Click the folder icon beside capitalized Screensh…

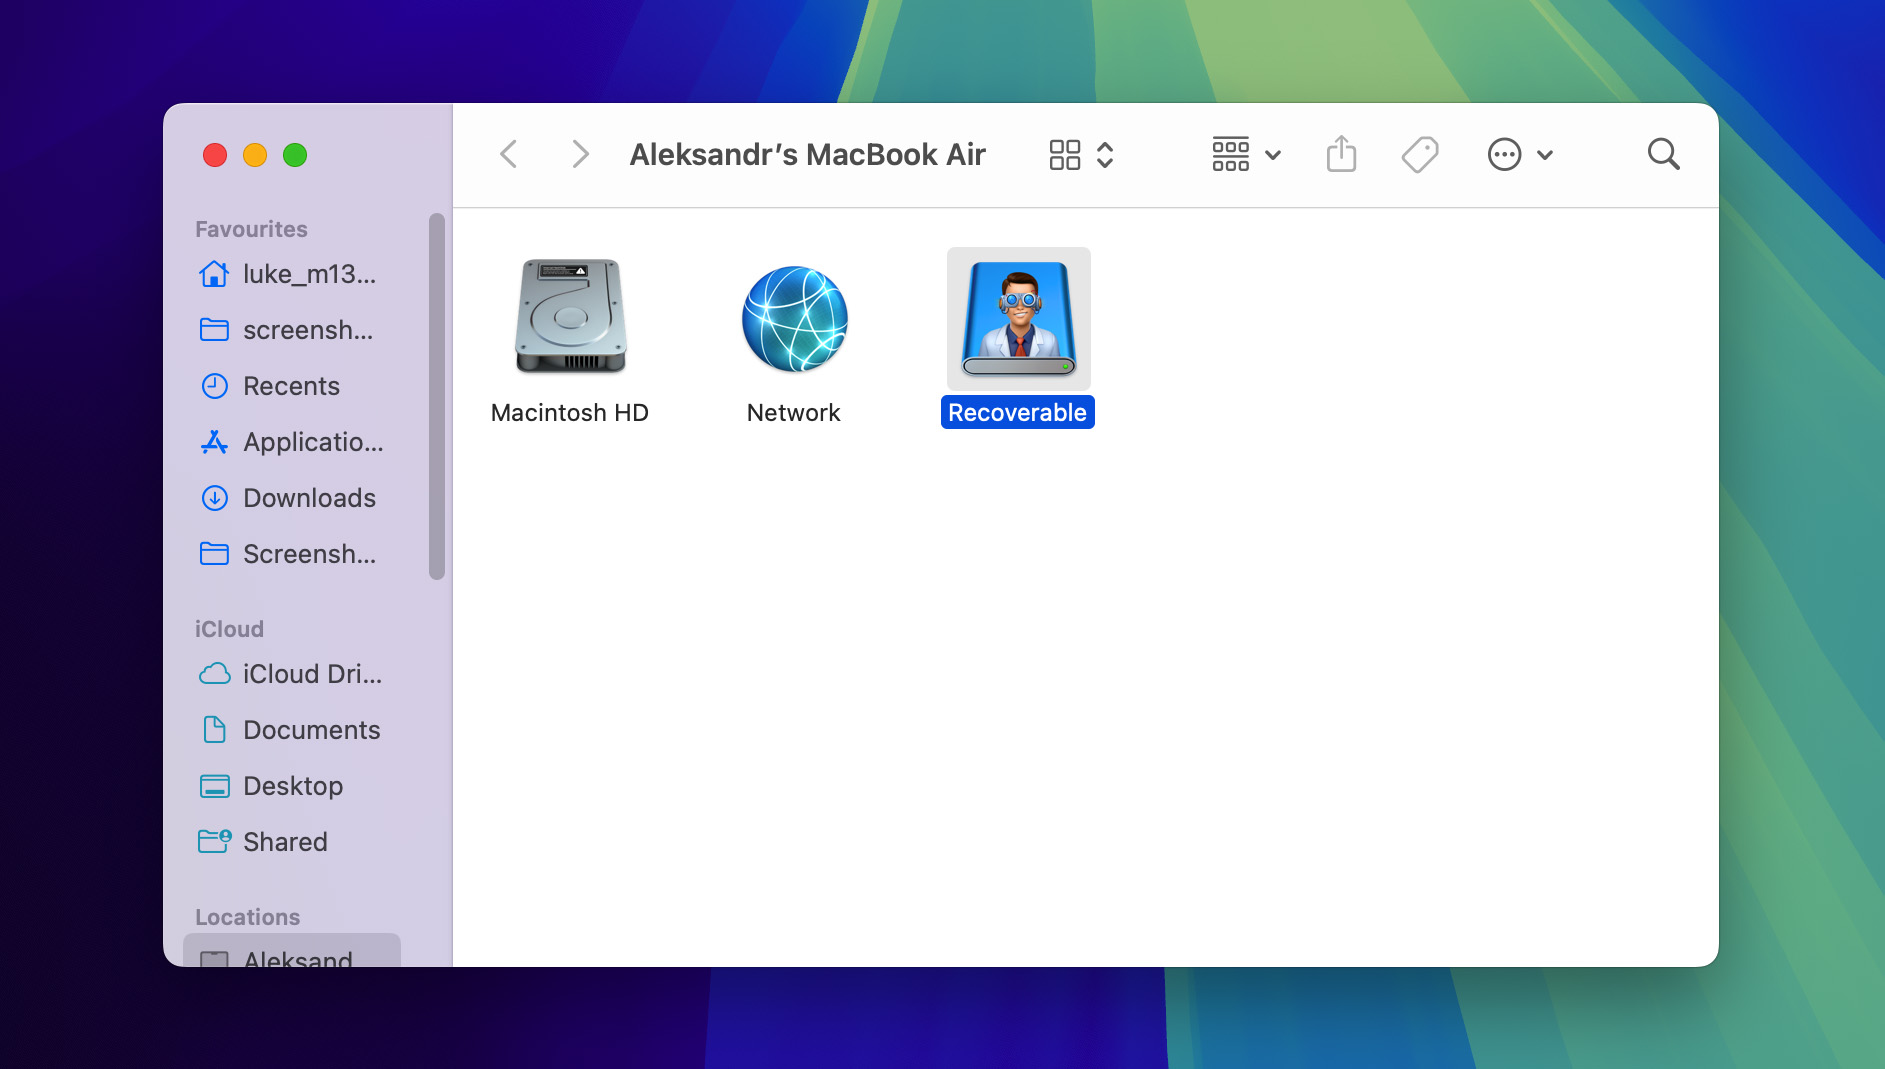[214, 554]
